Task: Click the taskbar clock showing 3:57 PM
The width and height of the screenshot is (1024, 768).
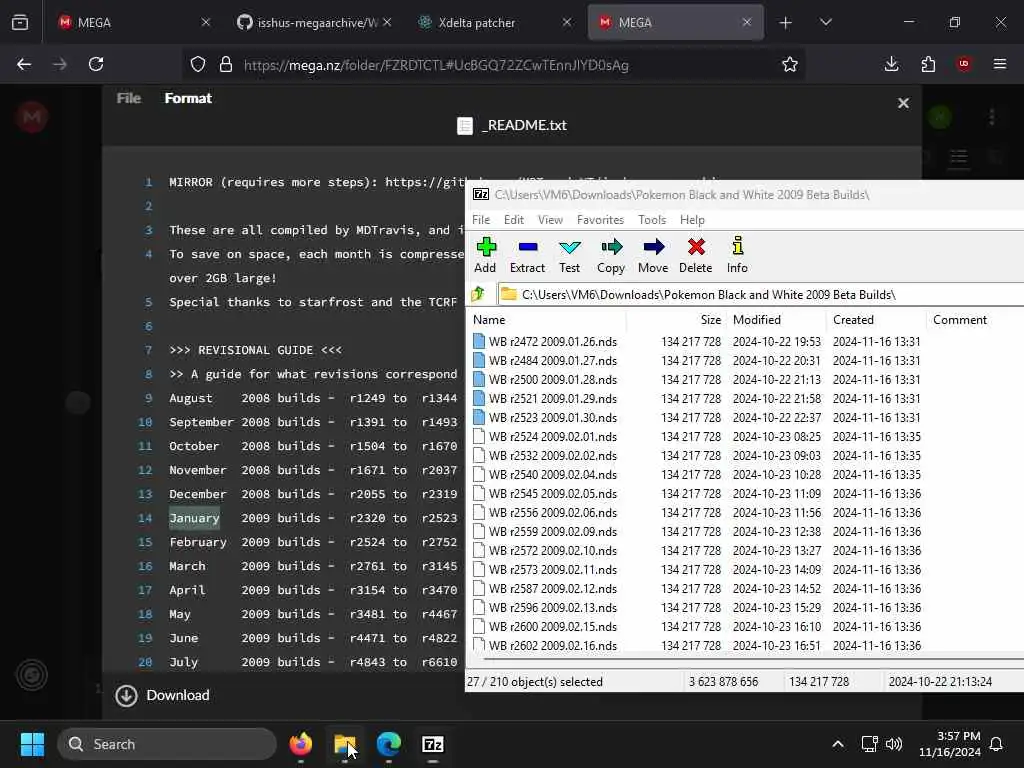Action: coord(950,744)
